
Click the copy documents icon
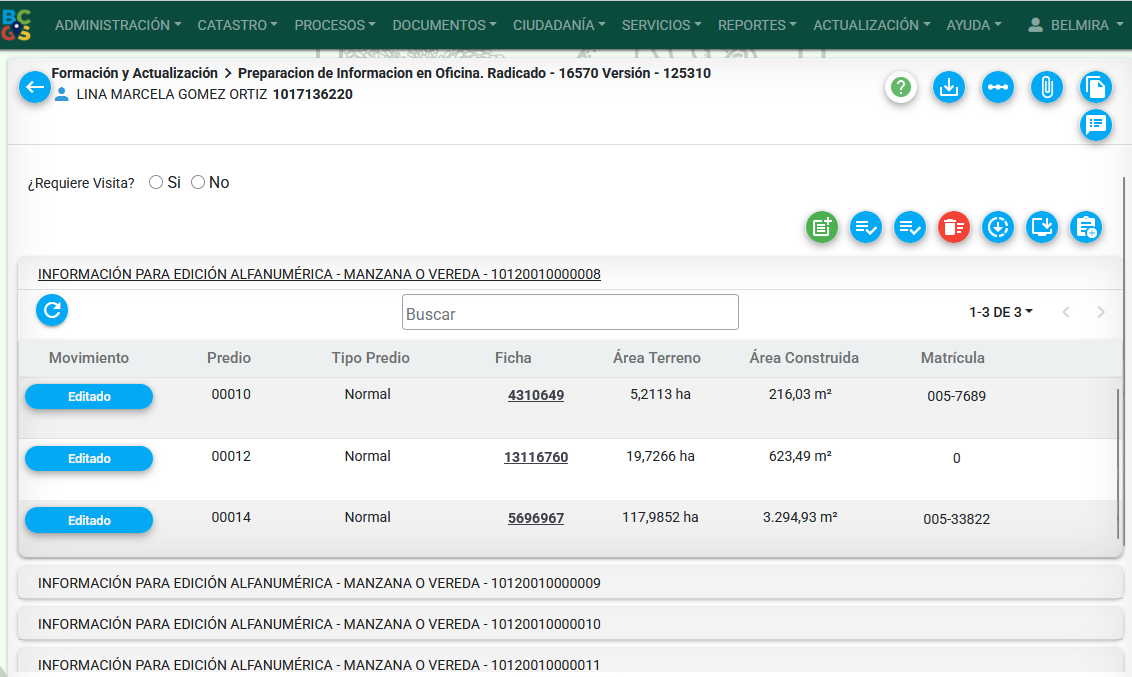pyautogui.click(x=1096, y=88)
